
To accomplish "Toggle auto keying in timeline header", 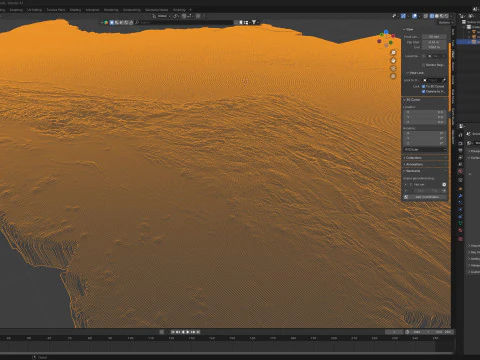I will 162,332.
